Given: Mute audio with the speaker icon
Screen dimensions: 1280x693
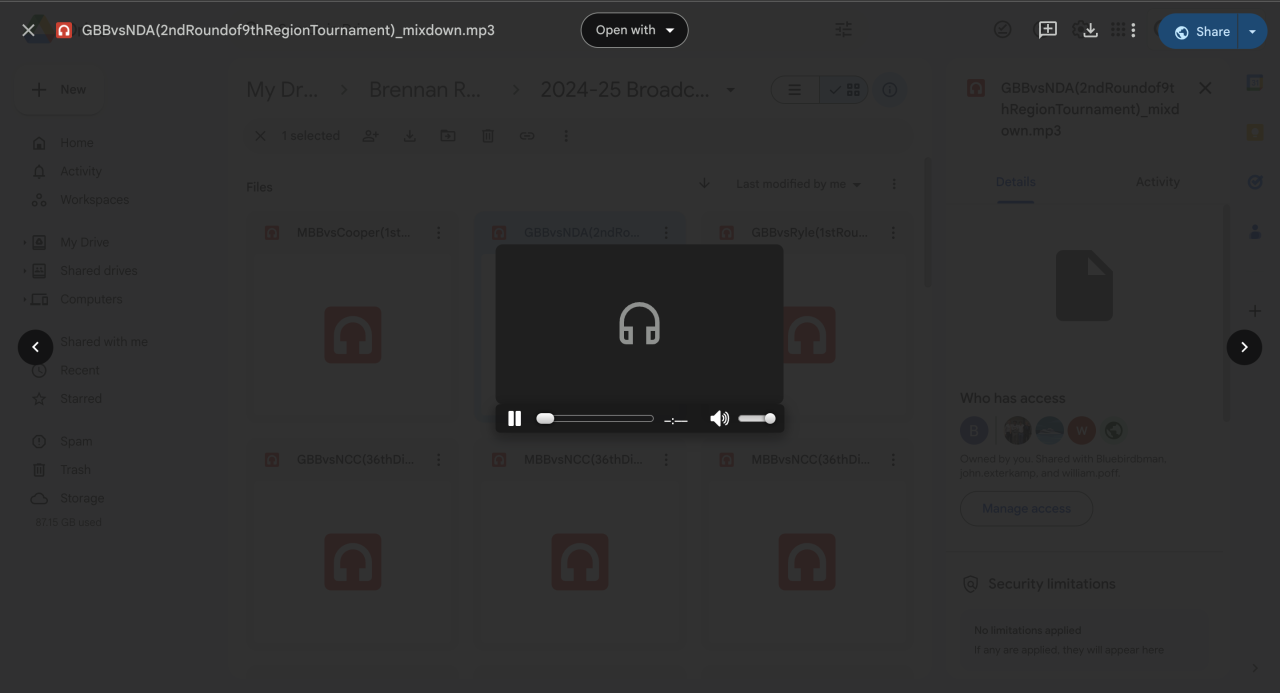Looking at the screenshot, I should tap(719, 418).
